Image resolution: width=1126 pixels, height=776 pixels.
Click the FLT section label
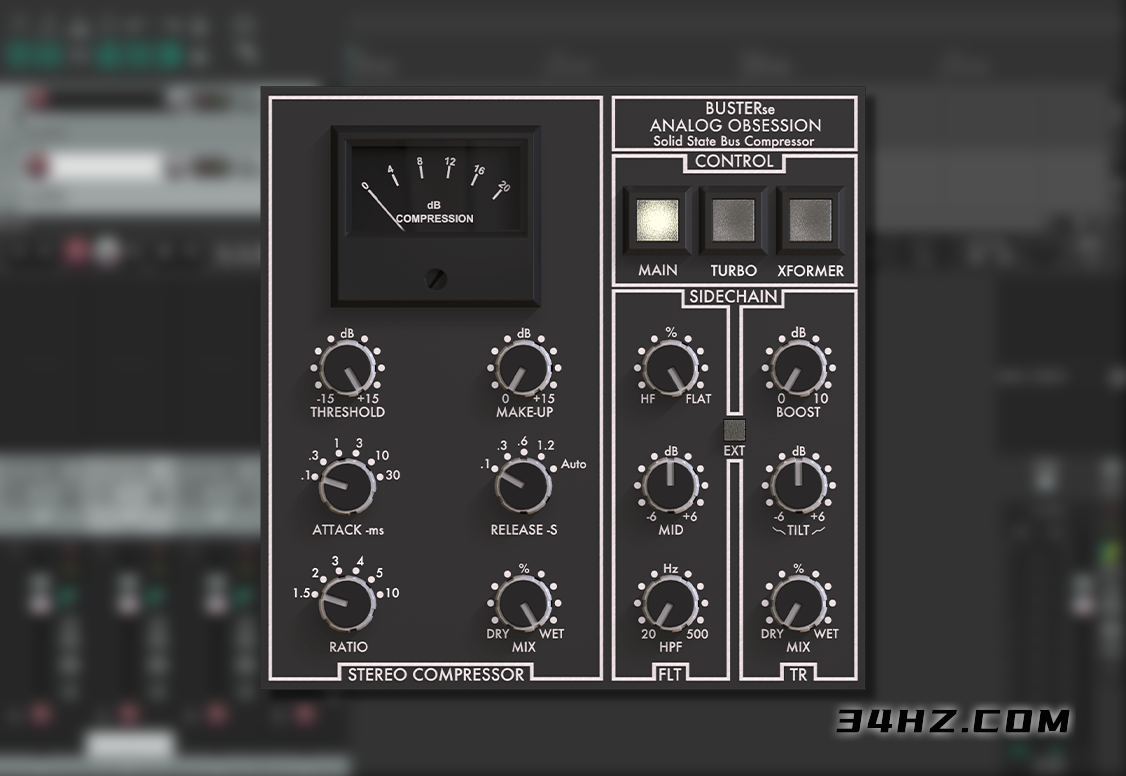[669, 675]
